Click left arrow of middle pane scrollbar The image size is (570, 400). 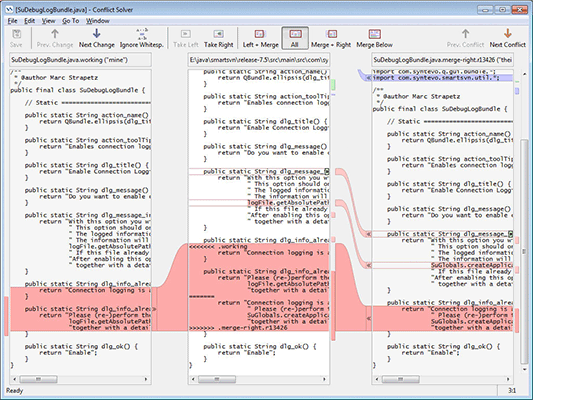tap(193, 379)
